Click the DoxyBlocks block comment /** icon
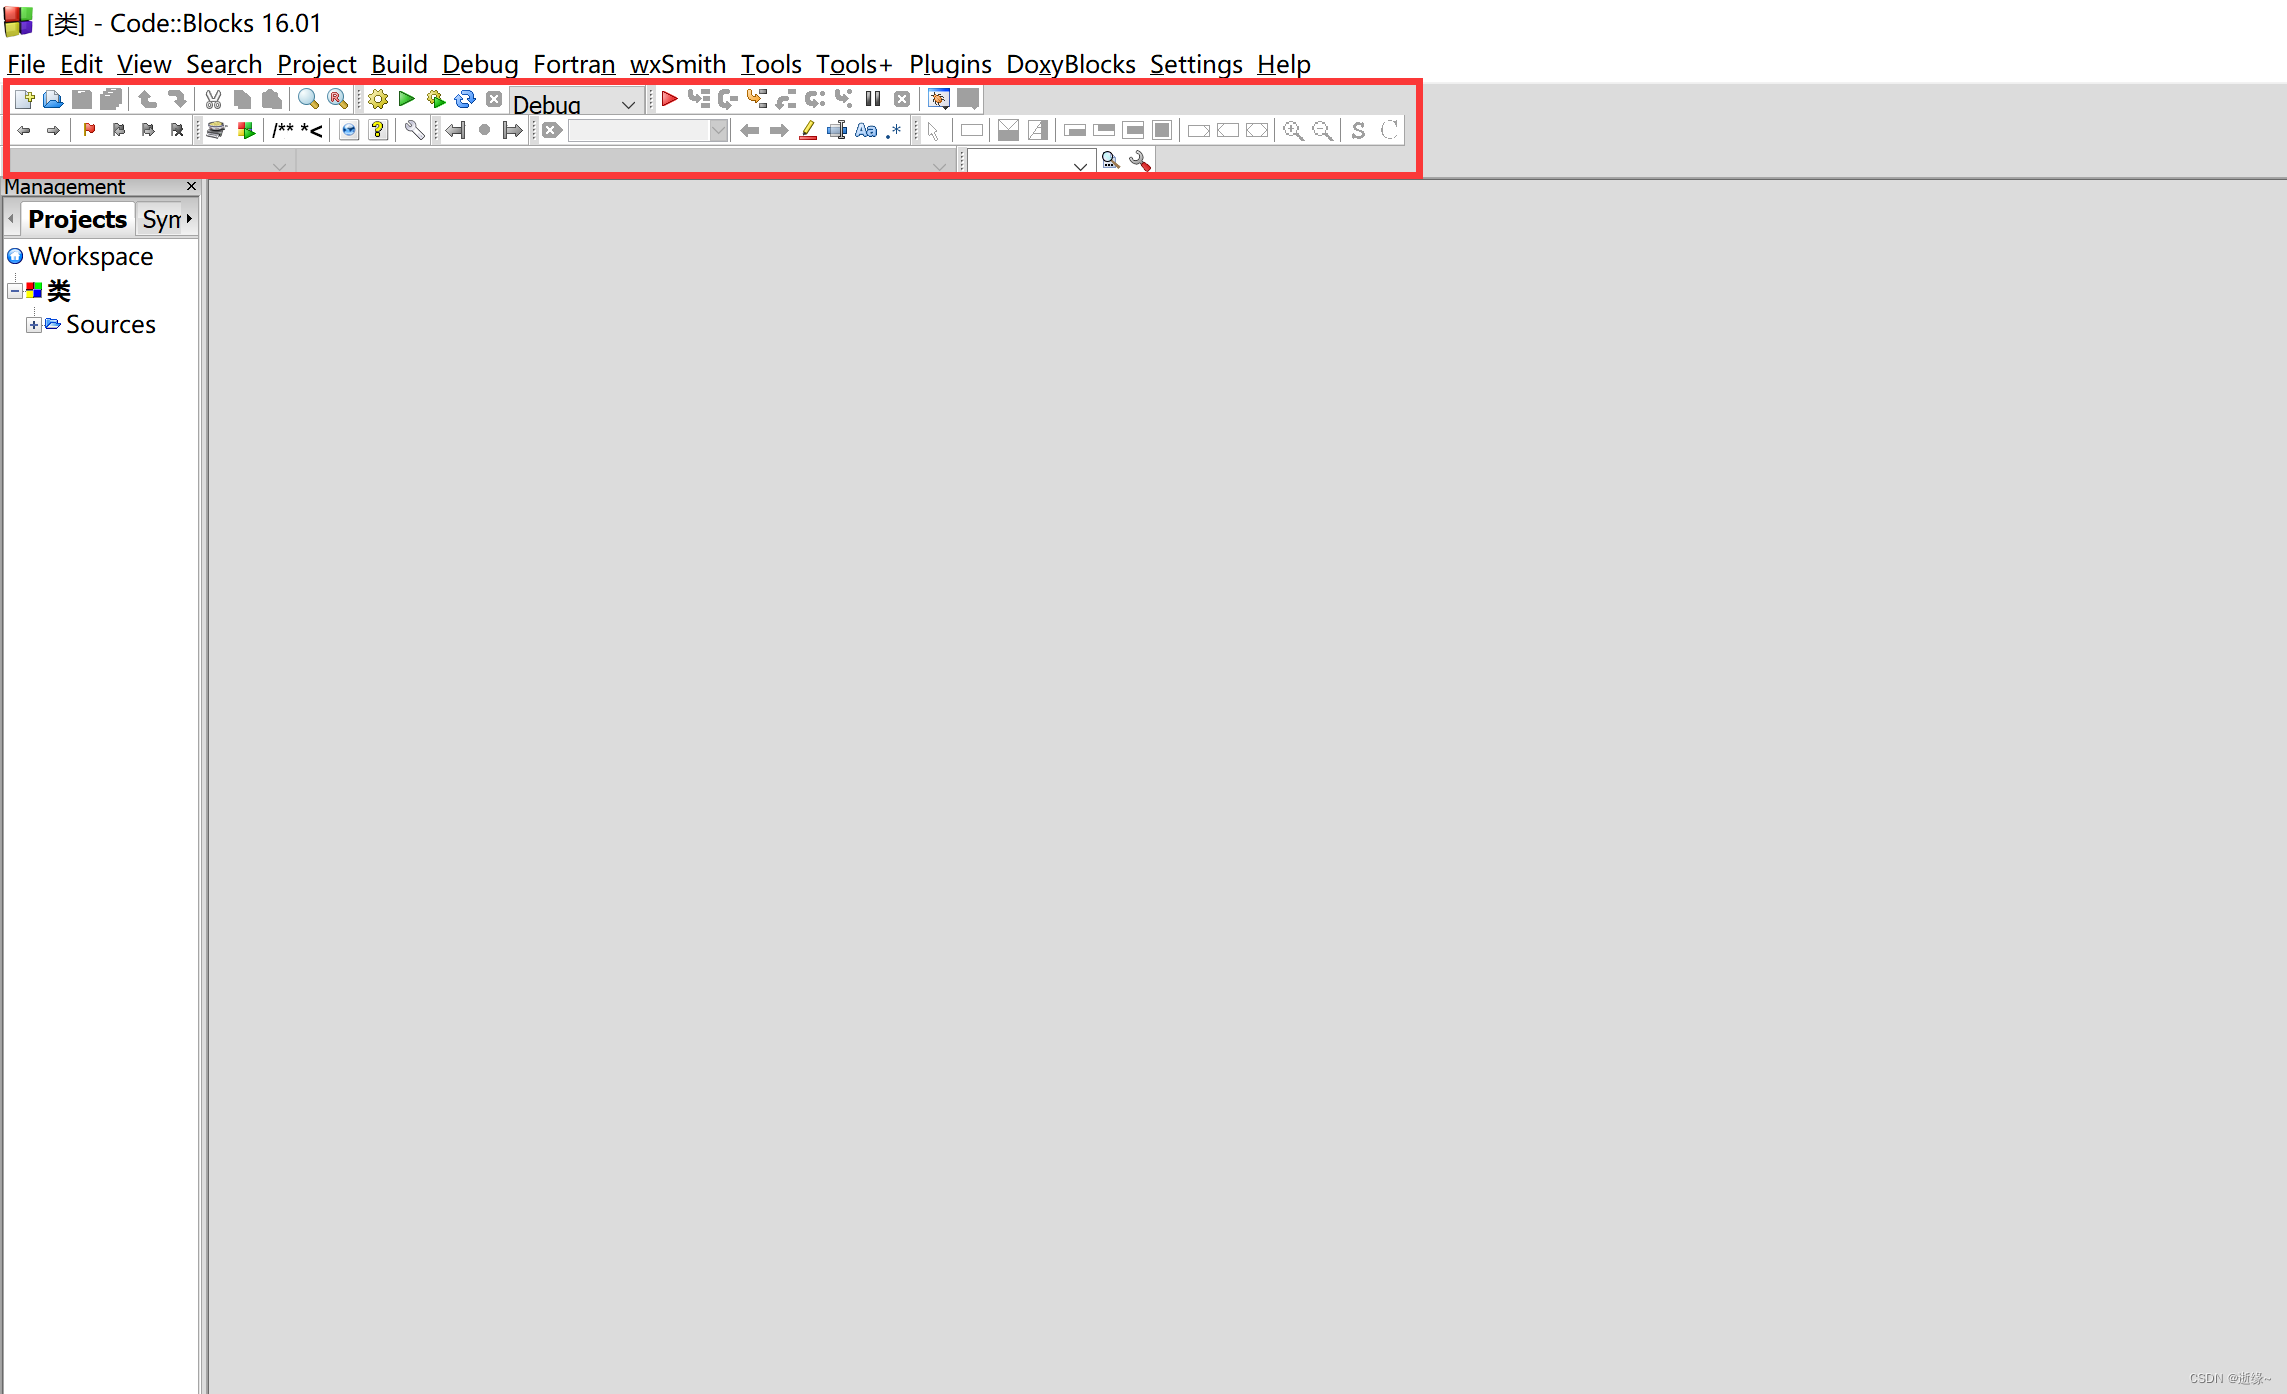The image size is (2287, 1394). 283,130
